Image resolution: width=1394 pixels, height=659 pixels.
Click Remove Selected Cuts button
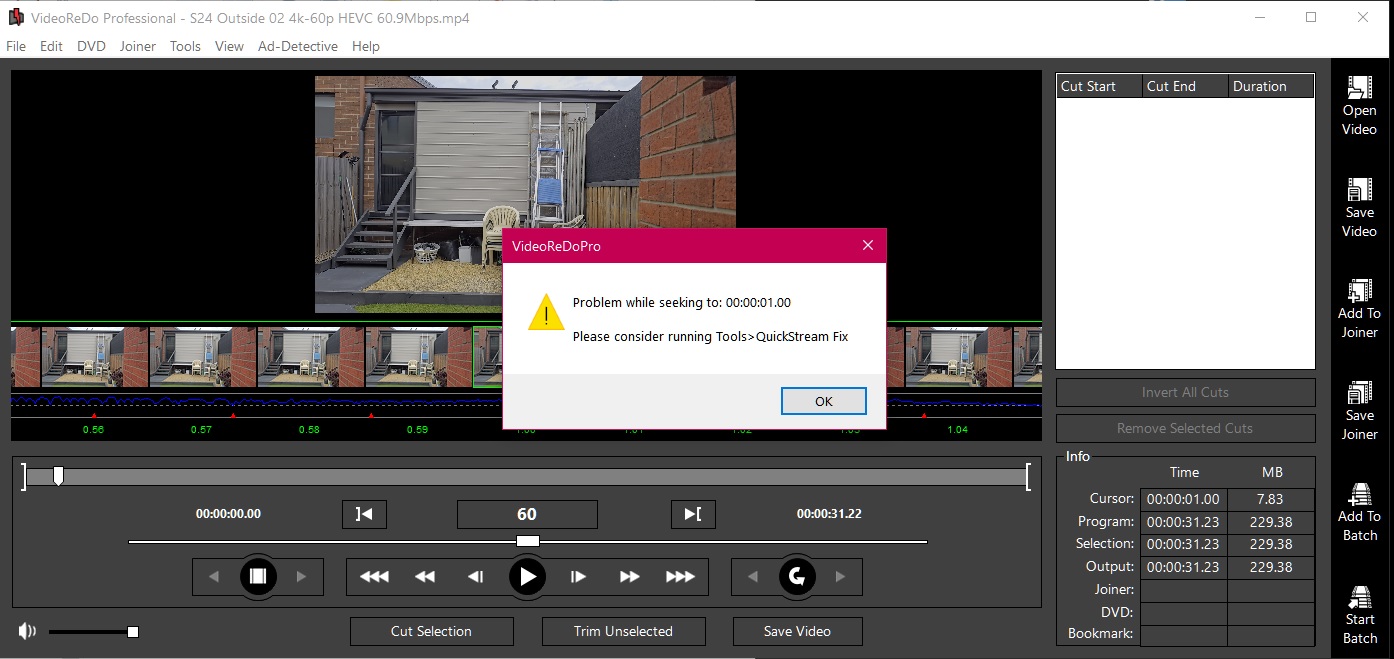1185,428
